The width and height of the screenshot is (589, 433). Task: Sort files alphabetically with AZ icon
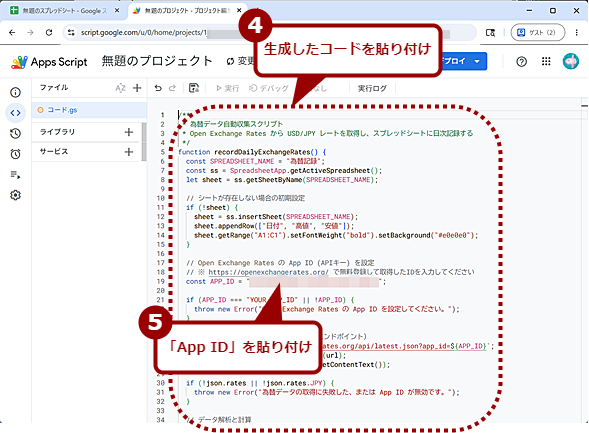[x=120, y=88]
